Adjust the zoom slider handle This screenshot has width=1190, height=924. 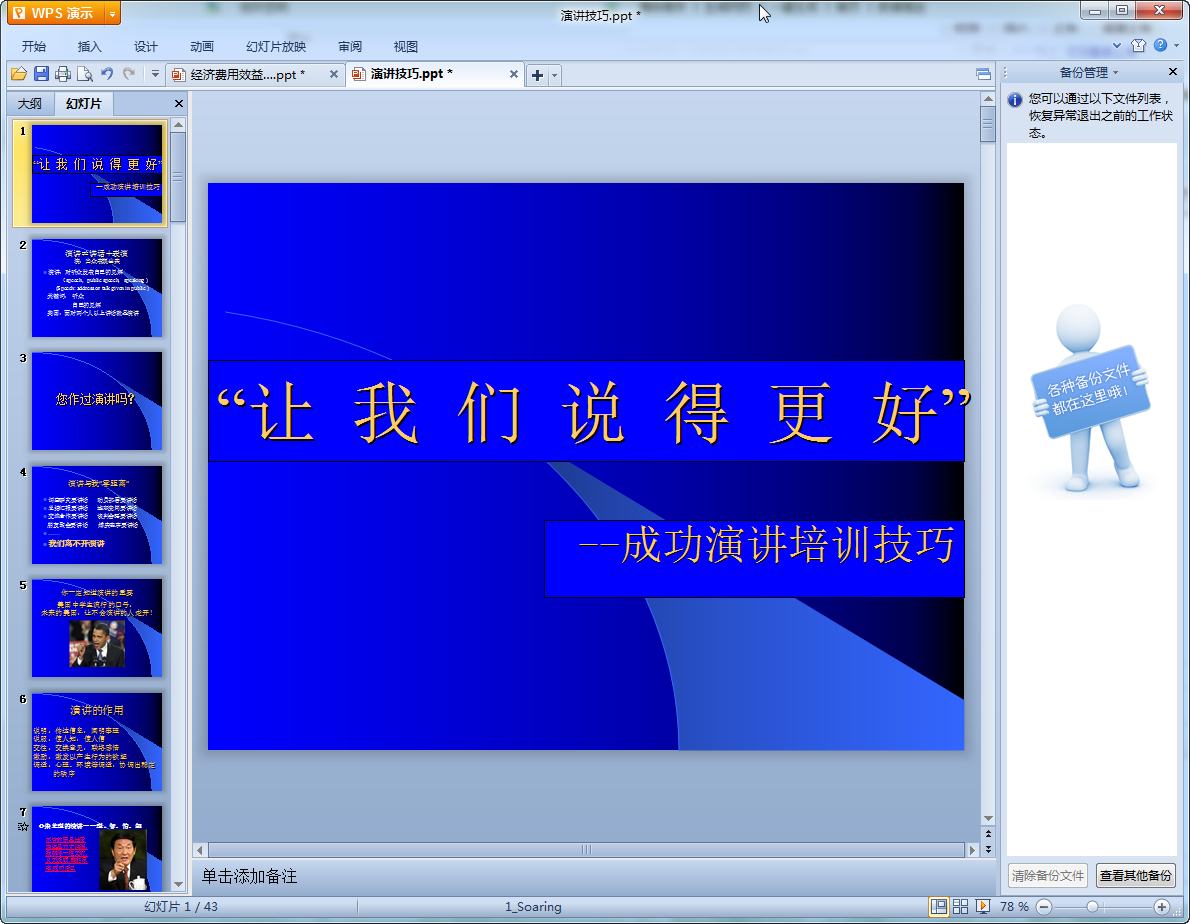tap(1092, 907)
